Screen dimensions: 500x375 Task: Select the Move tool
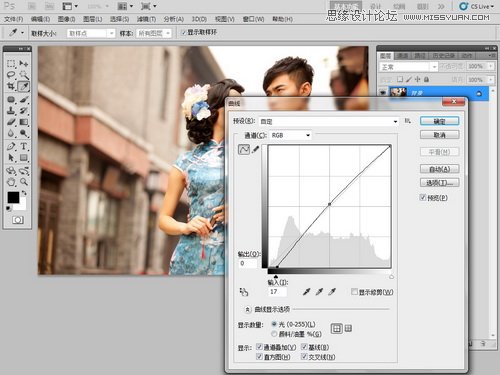point(24,63)
